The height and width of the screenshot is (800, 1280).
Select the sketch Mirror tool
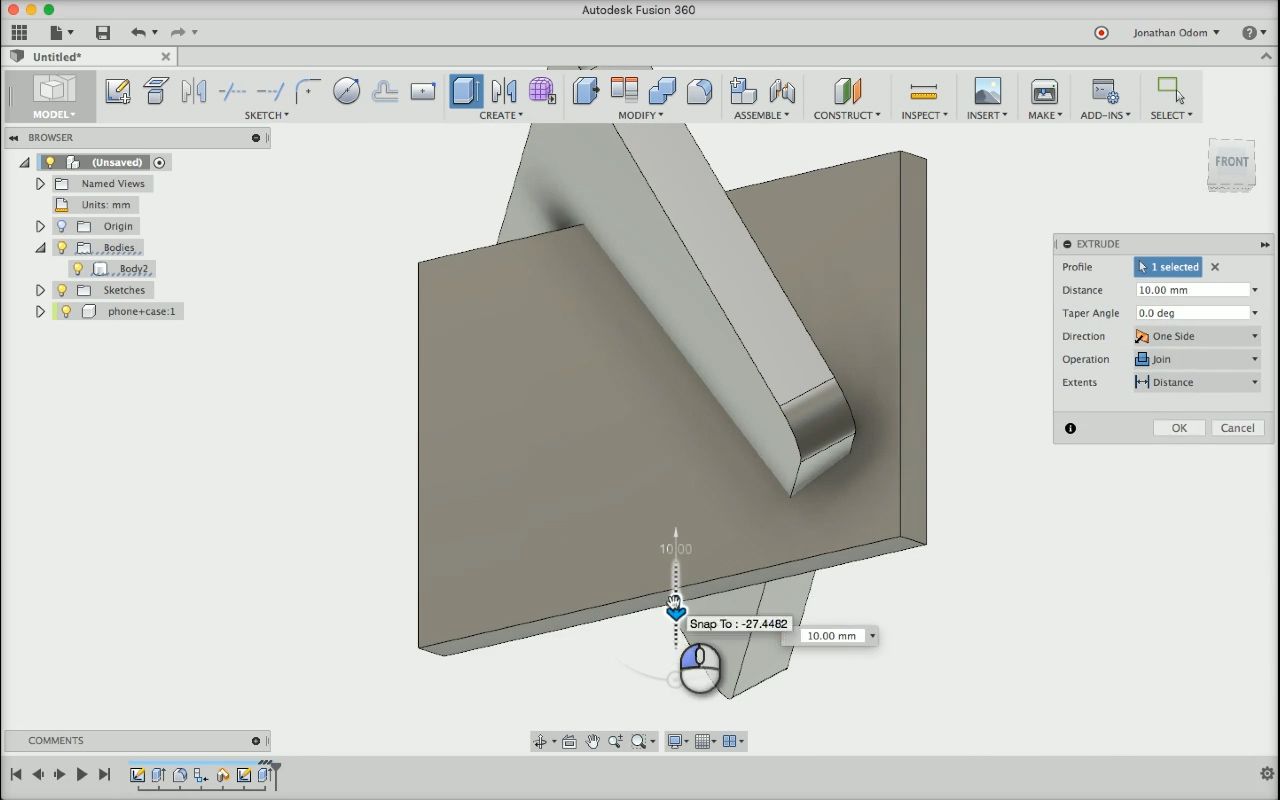click(x=194, y=91)
